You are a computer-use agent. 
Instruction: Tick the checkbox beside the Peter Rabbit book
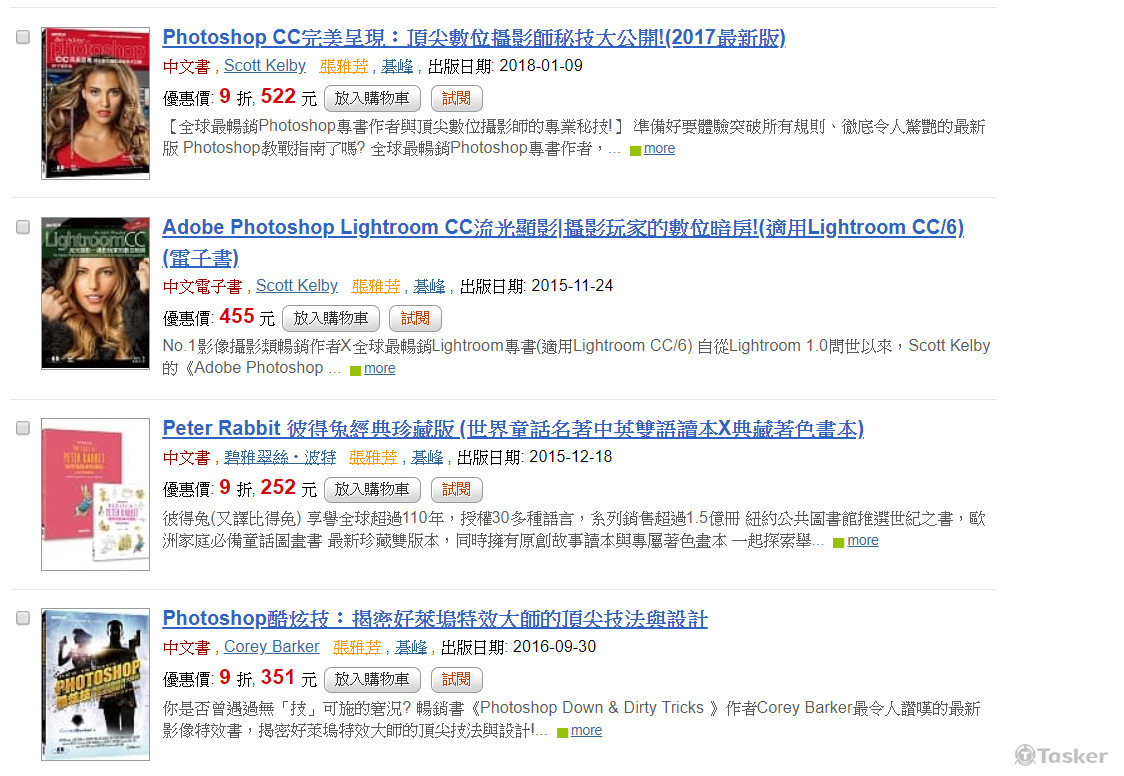pyautogui.click(x=23, y=428)
